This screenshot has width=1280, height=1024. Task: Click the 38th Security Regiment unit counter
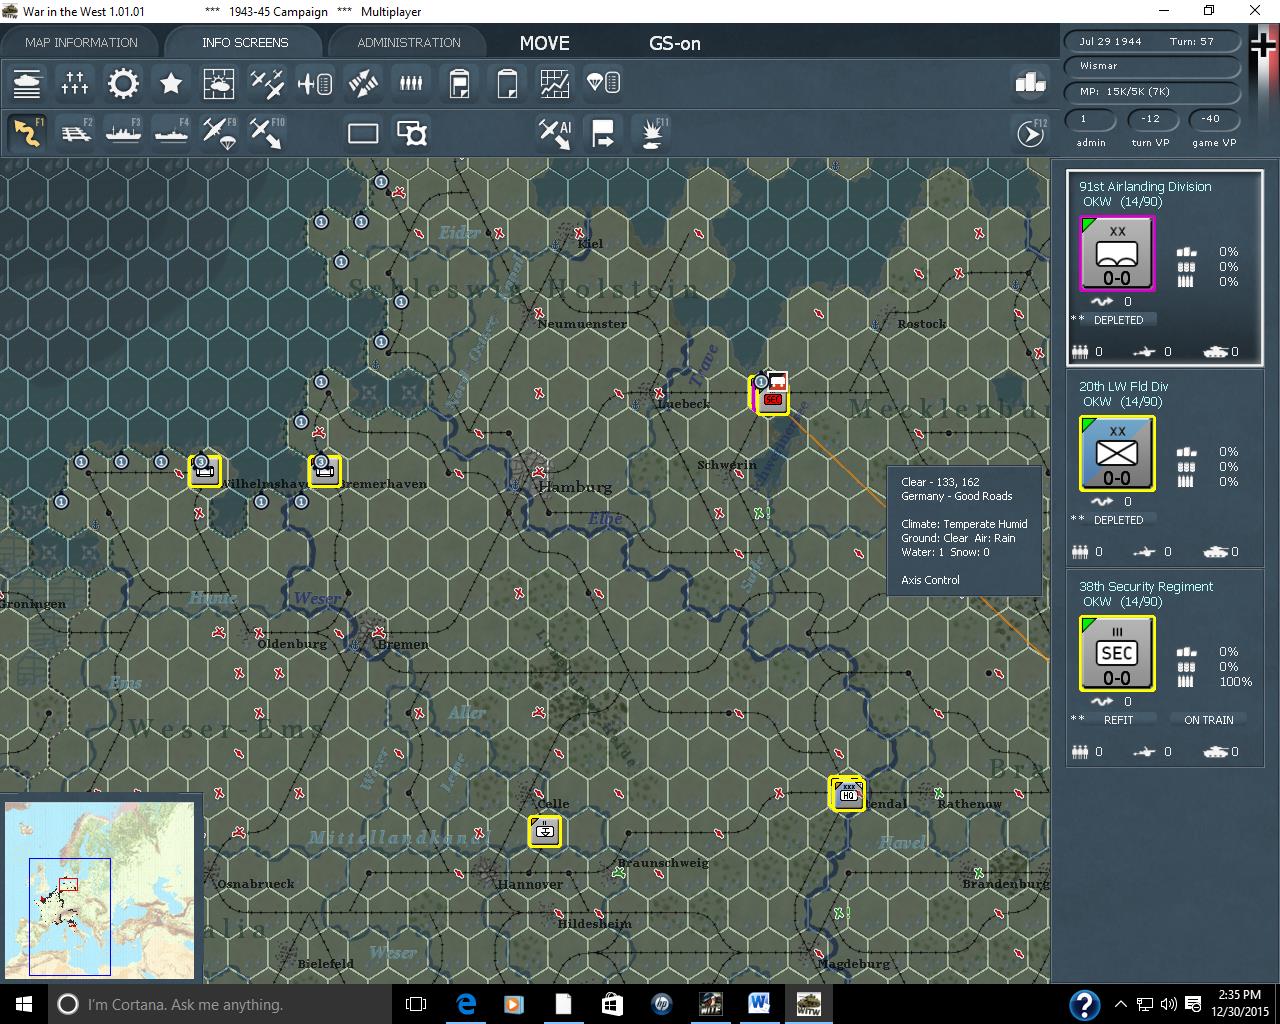point(1117,654)
